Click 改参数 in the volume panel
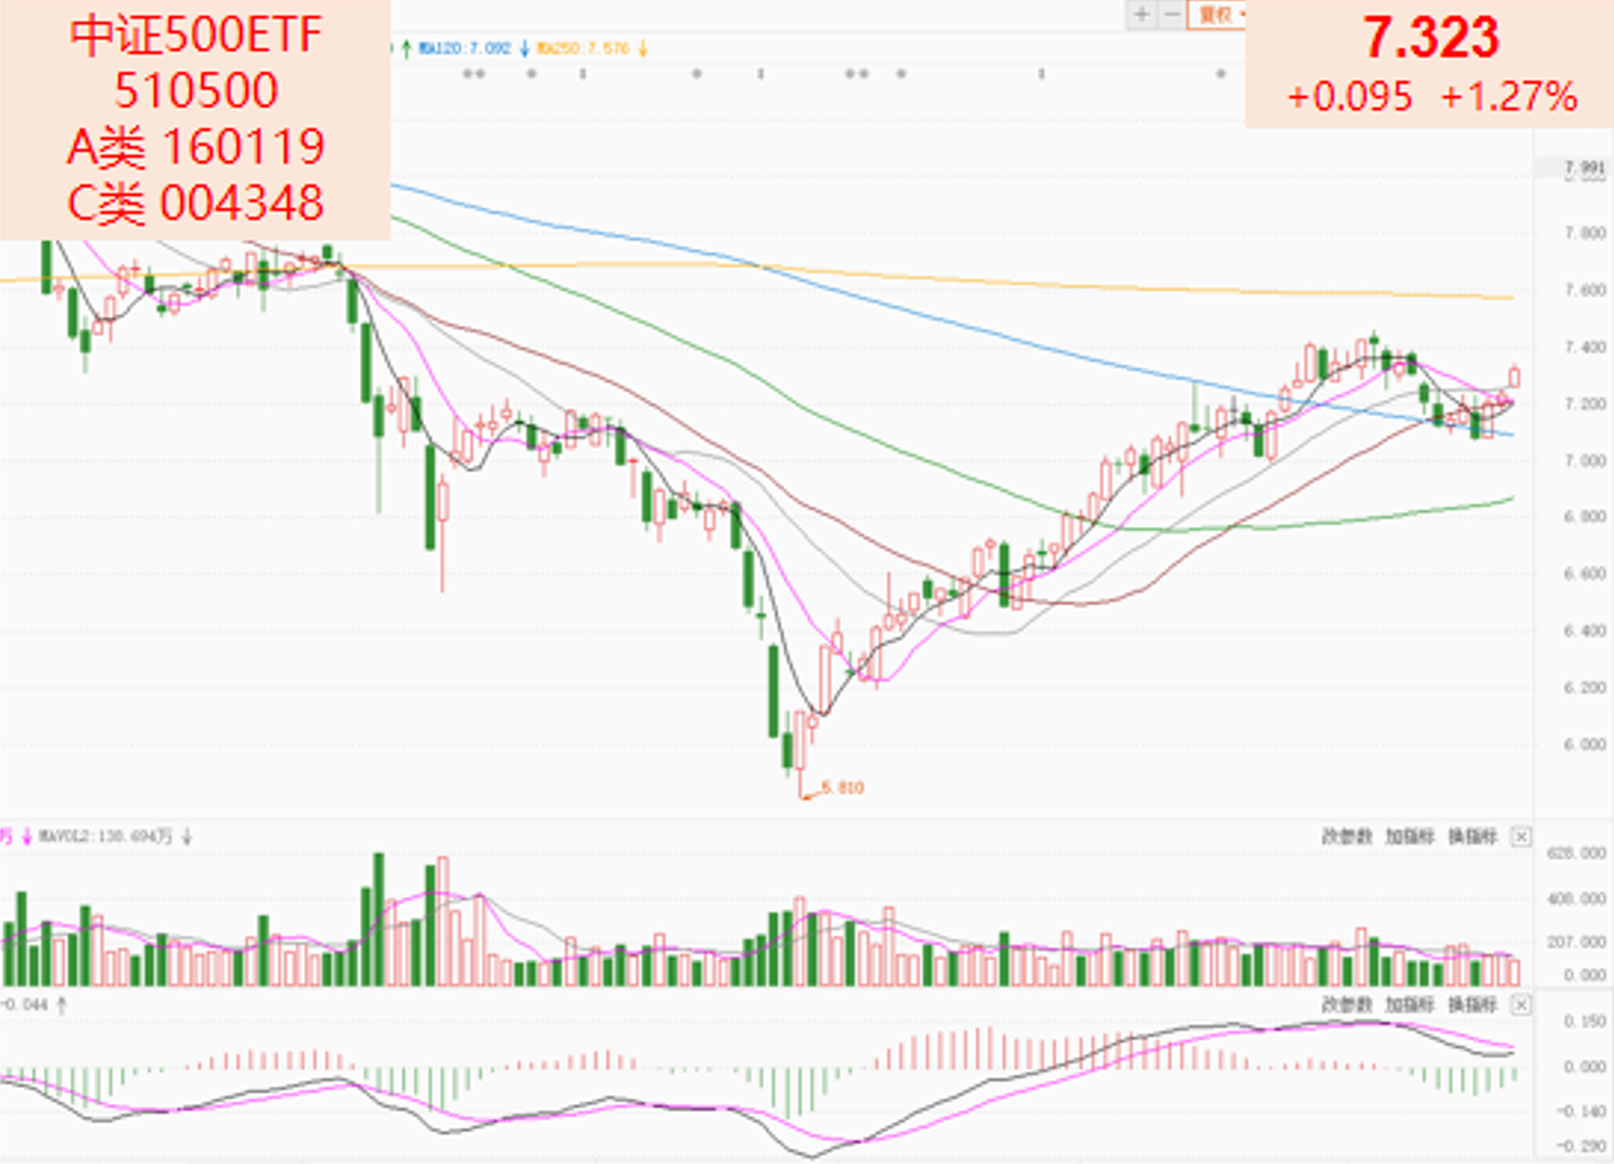This screenshot has width=1614, height=1164. 1347,836
